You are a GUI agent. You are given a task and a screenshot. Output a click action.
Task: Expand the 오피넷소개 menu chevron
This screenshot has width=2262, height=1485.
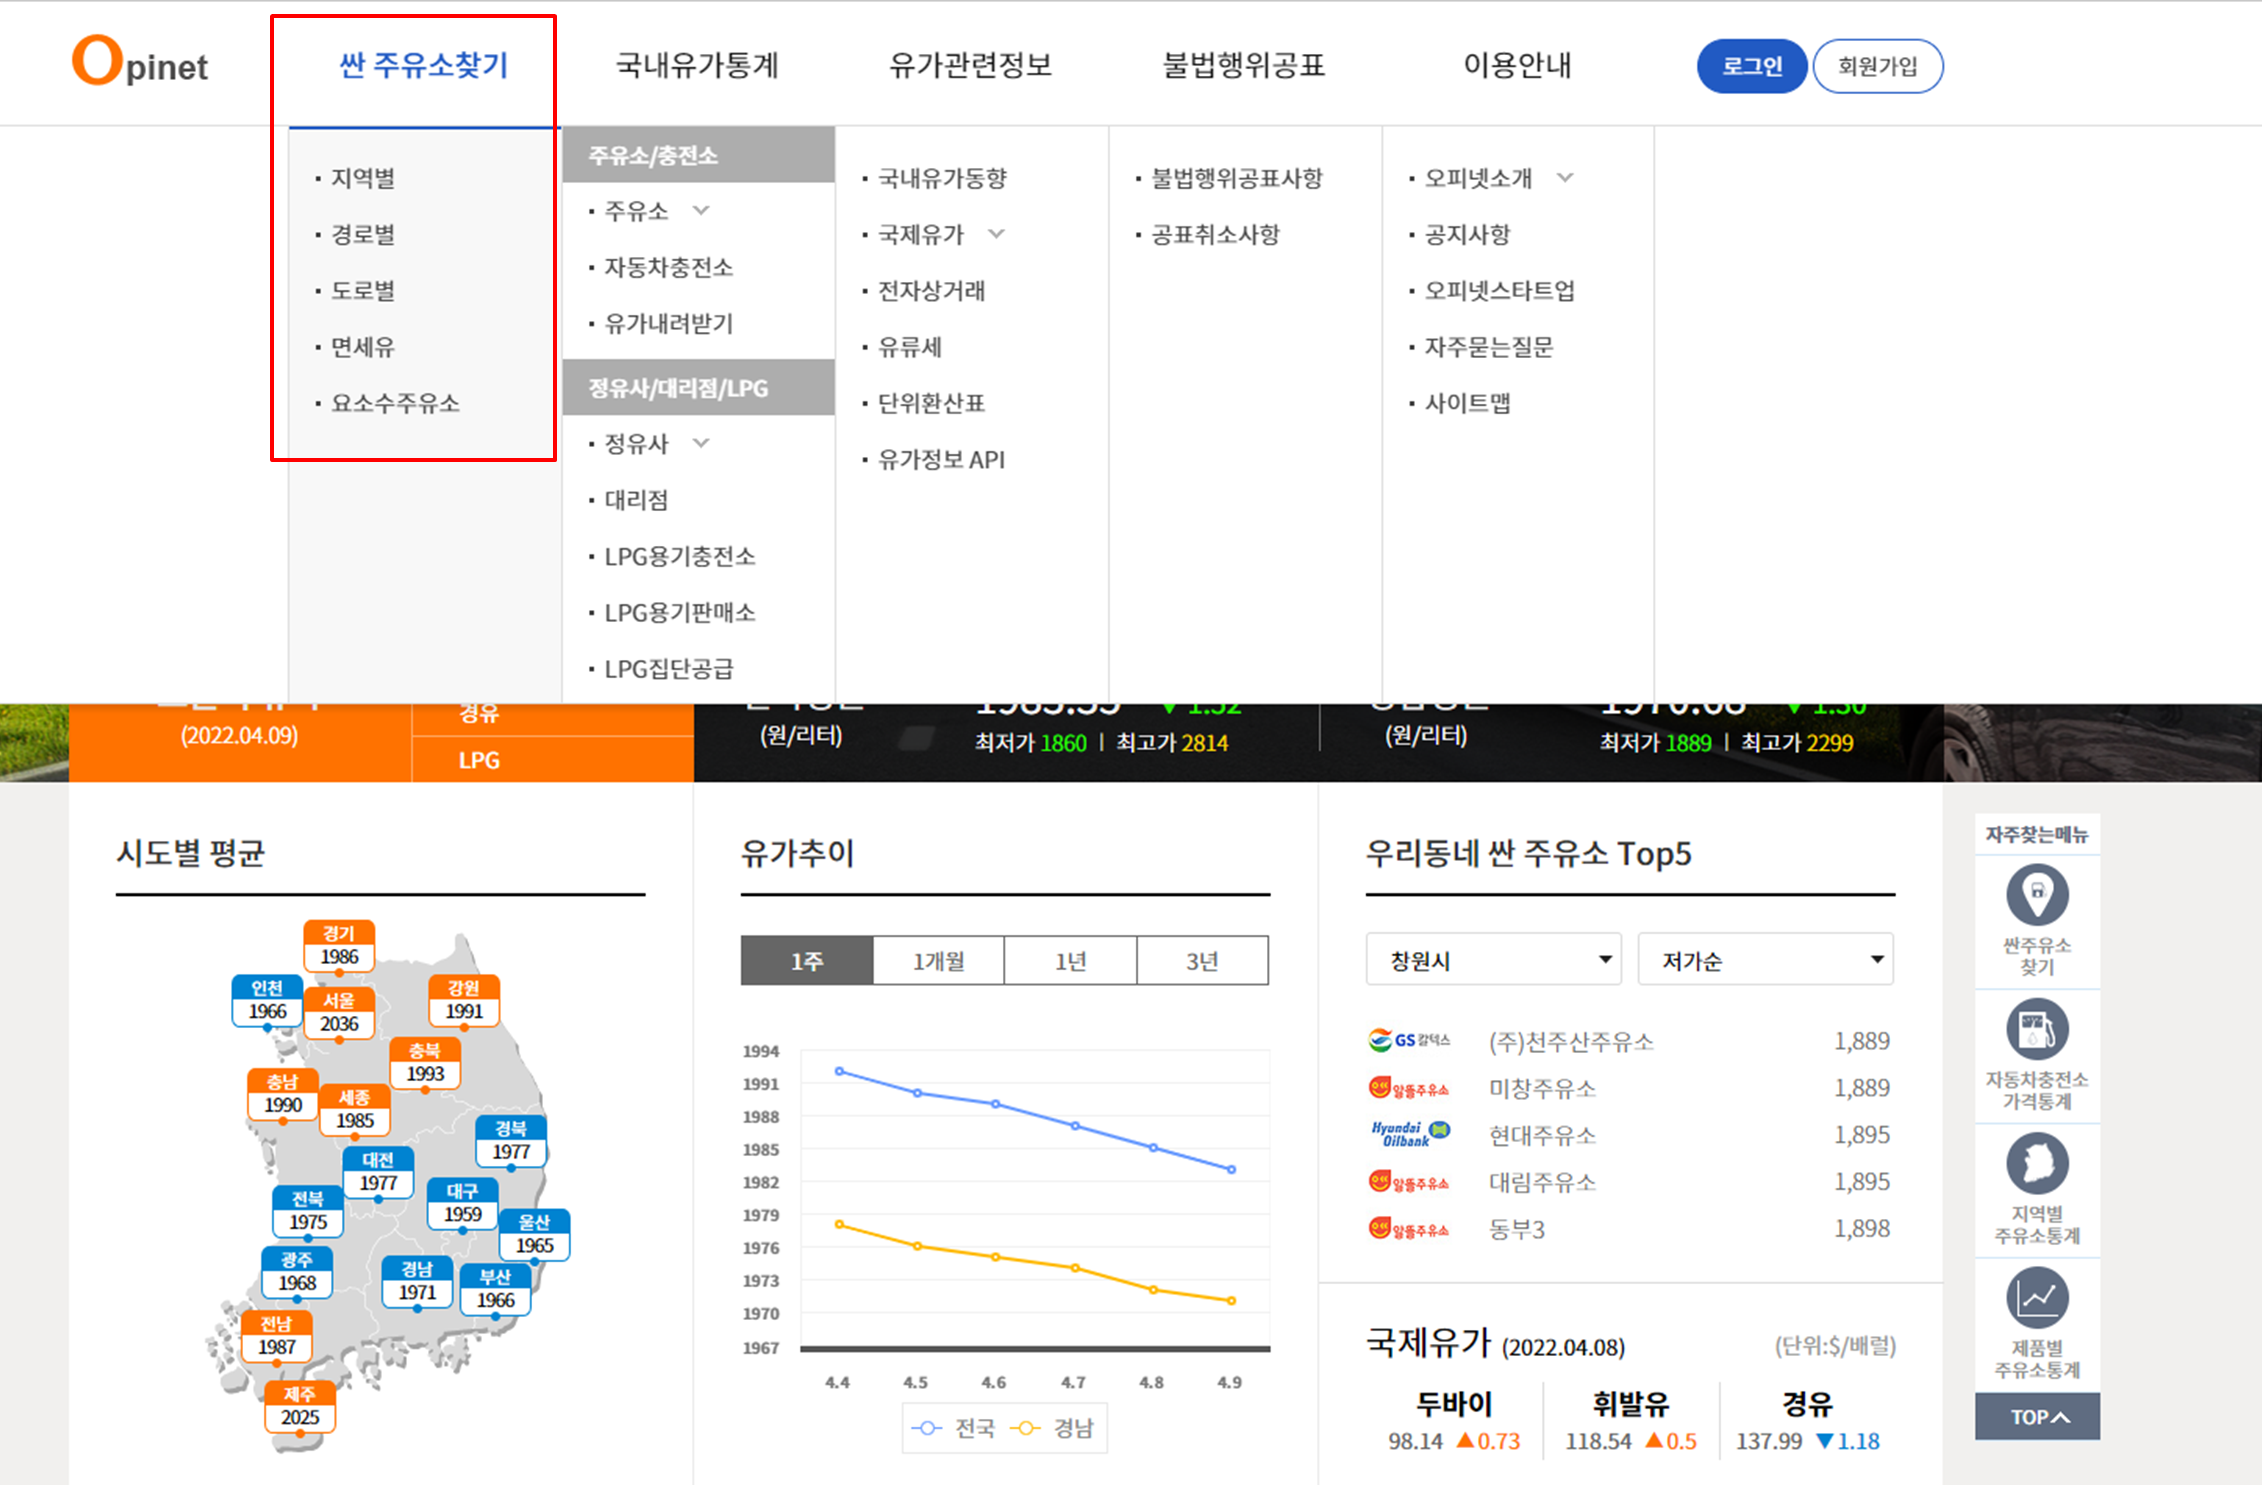tap(1566, 177)
